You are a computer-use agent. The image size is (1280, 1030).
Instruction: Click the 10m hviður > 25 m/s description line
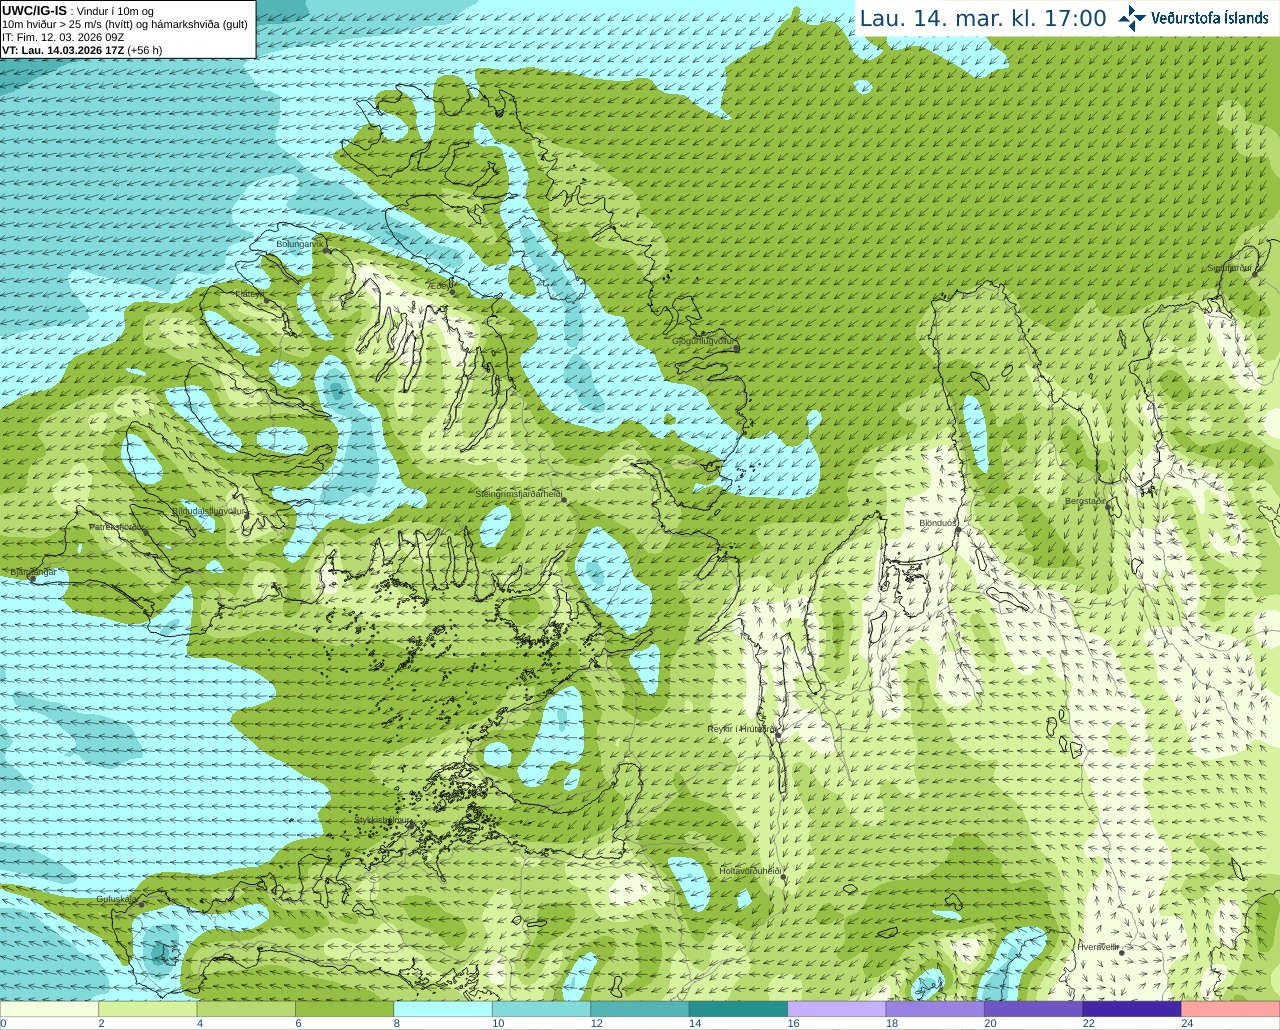pos(125,24)
